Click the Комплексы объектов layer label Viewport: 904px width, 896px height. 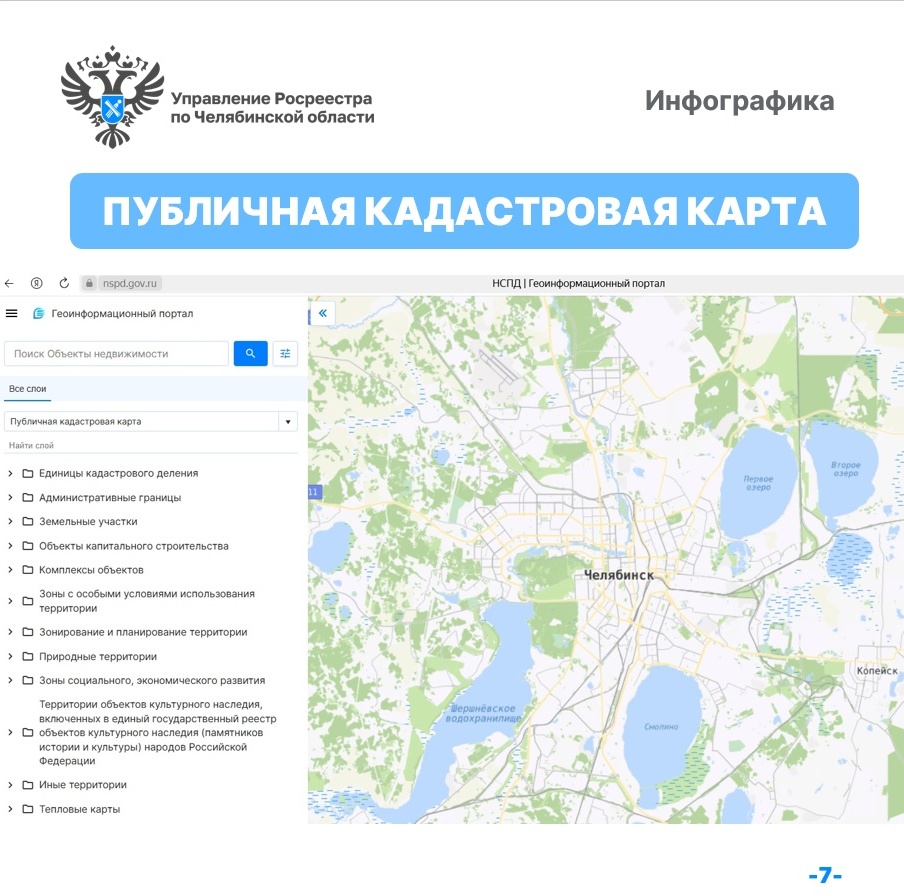[91, 570]
